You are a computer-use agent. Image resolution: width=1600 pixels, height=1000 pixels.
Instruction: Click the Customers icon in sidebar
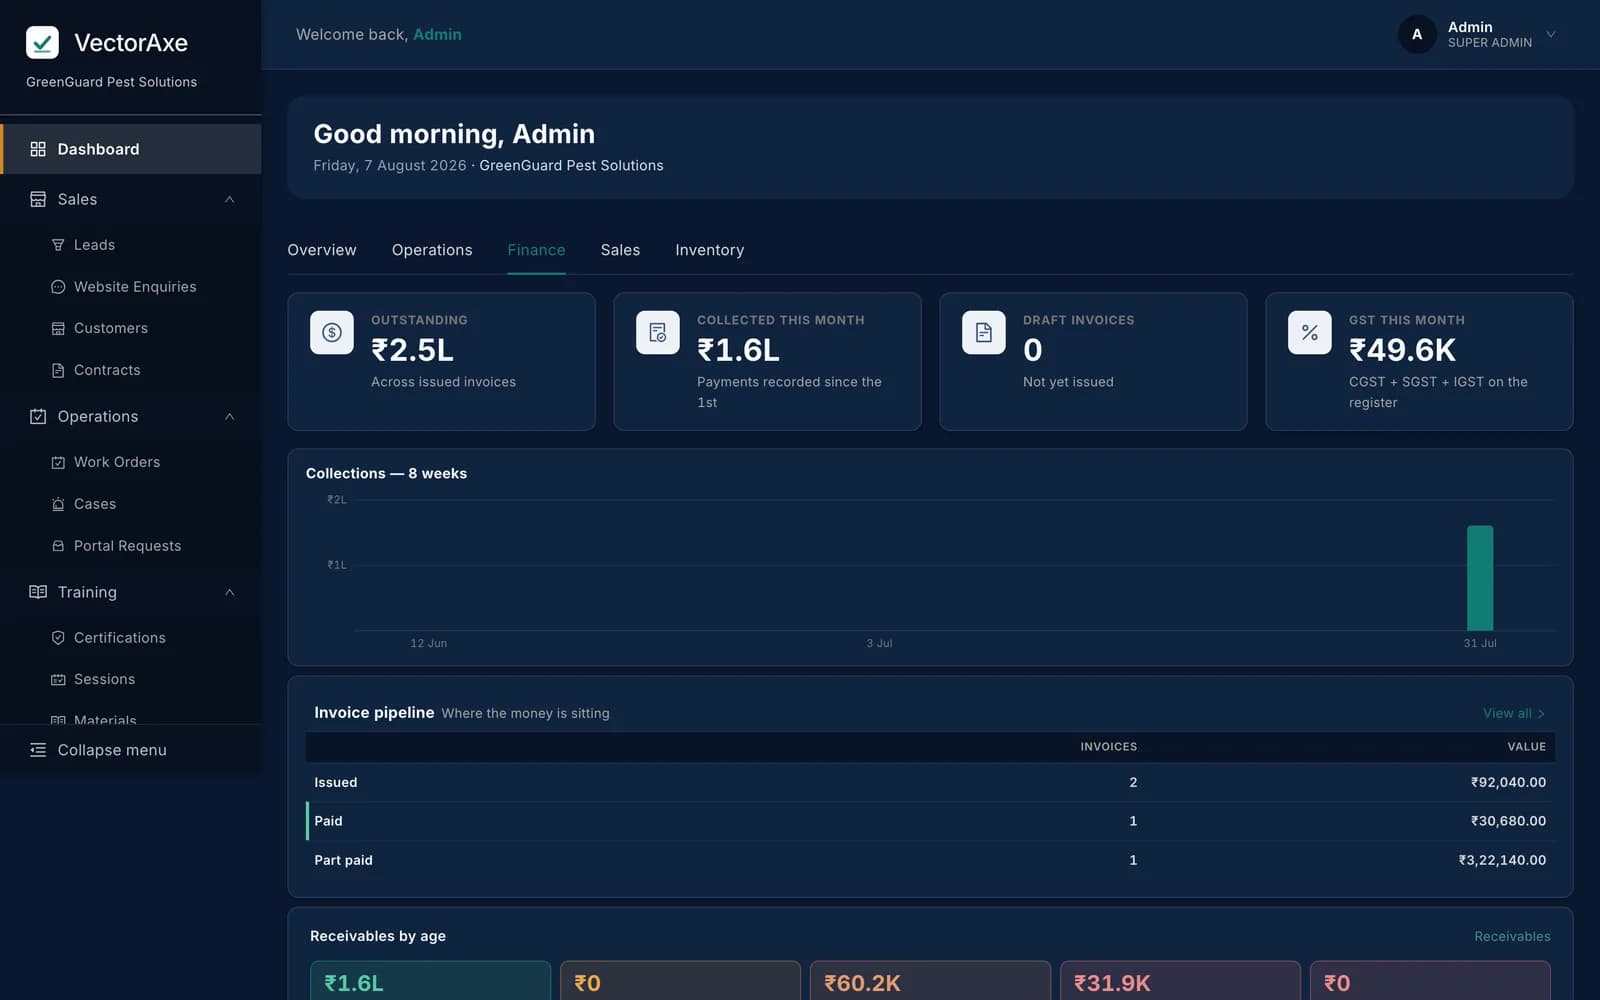coord(58,328)
